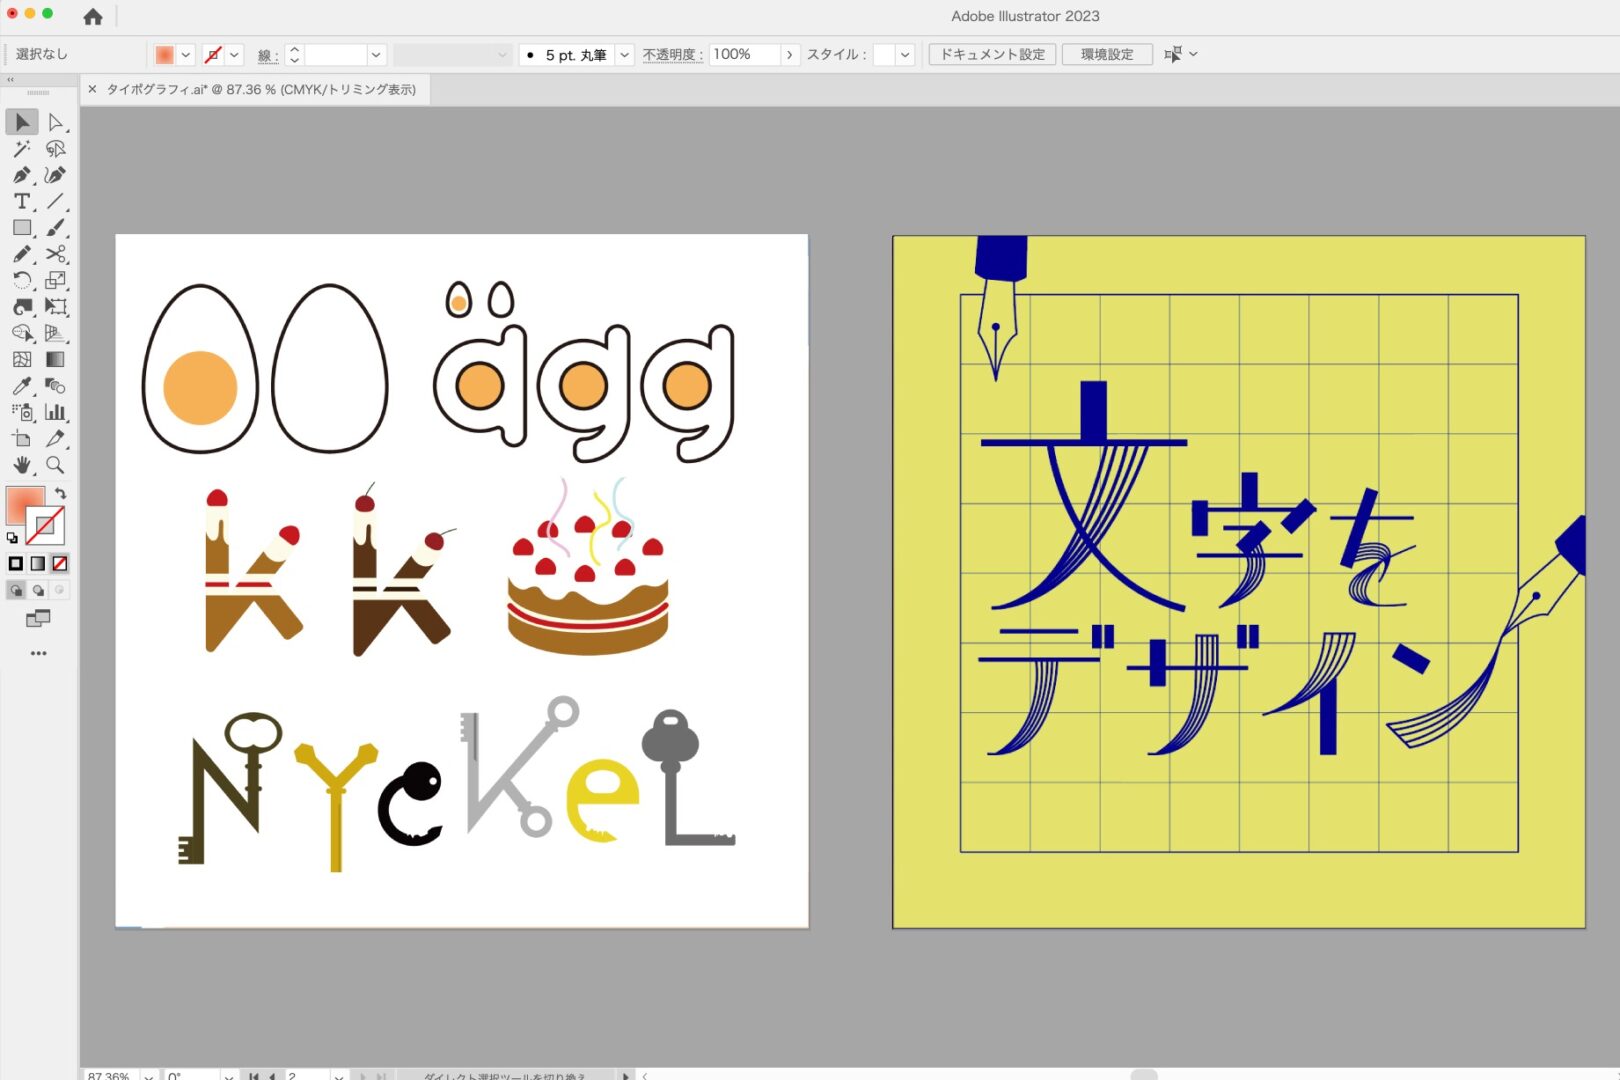1620x1080 pixels.
Task: Activate the Eyedropper tool
Action: 21,386
